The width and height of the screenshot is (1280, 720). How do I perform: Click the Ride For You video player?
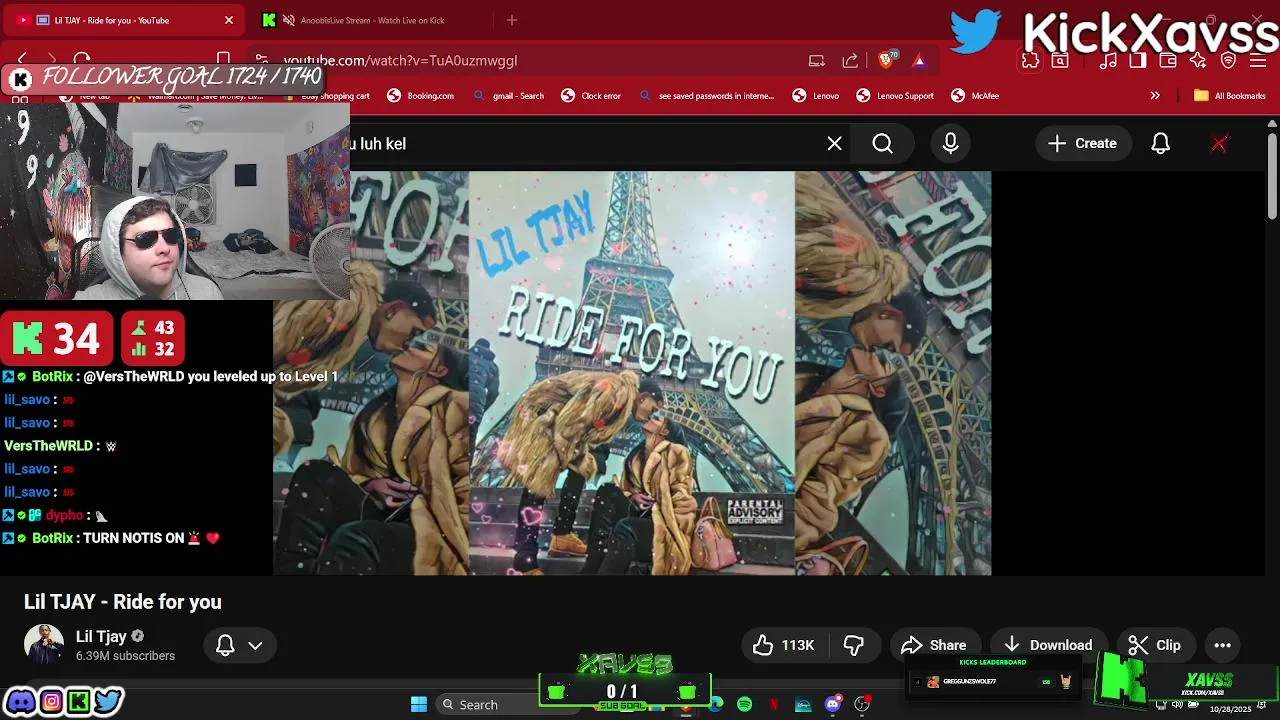coord(632,373)
